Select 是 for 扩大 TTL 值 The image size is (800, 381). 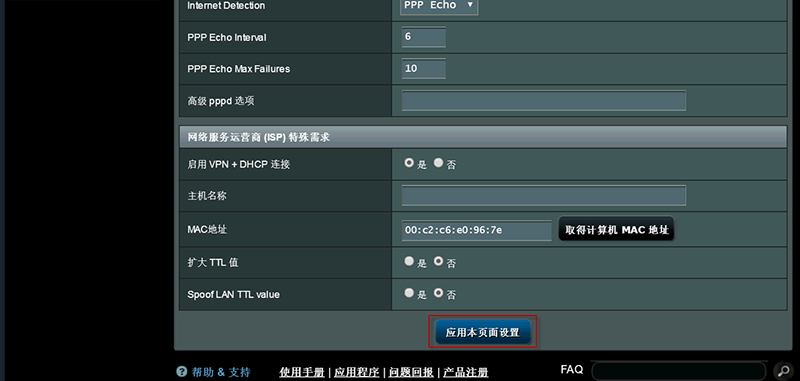(409, 261)
